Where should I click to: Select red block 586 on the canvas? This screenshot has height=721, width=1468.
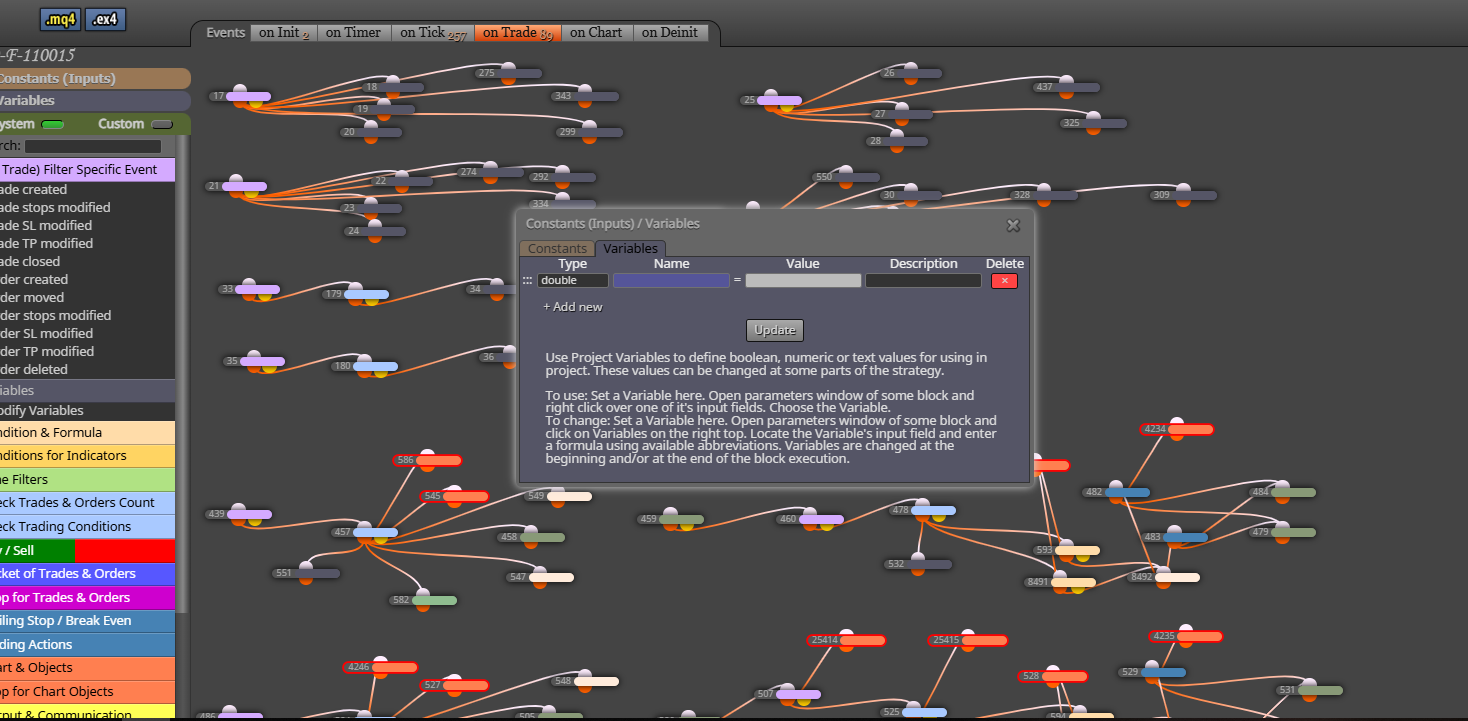[x=427, y=461]
